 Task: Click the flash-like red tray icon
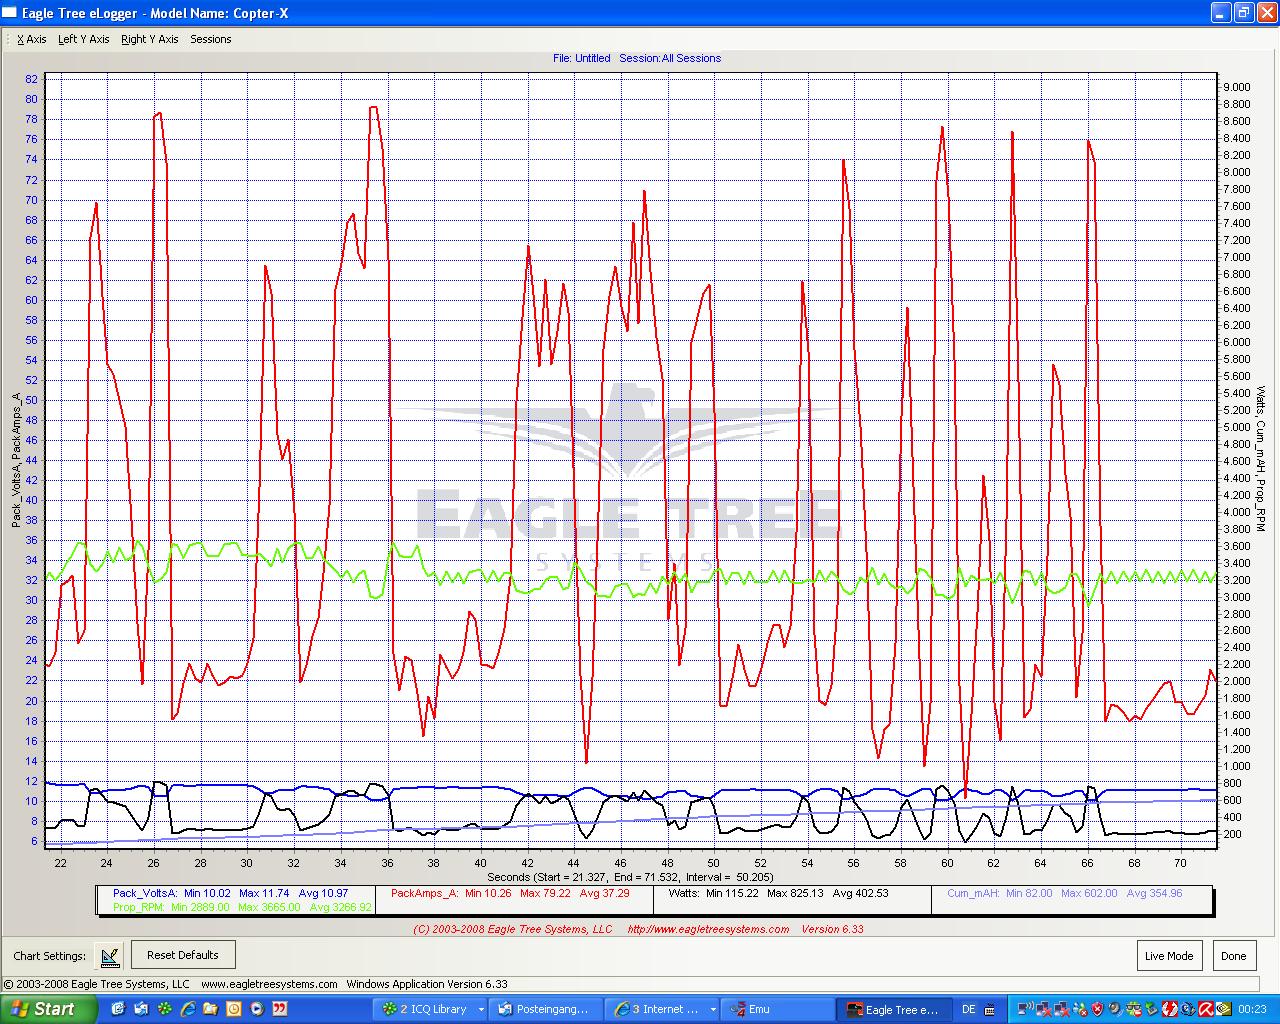point(1170,1010)
